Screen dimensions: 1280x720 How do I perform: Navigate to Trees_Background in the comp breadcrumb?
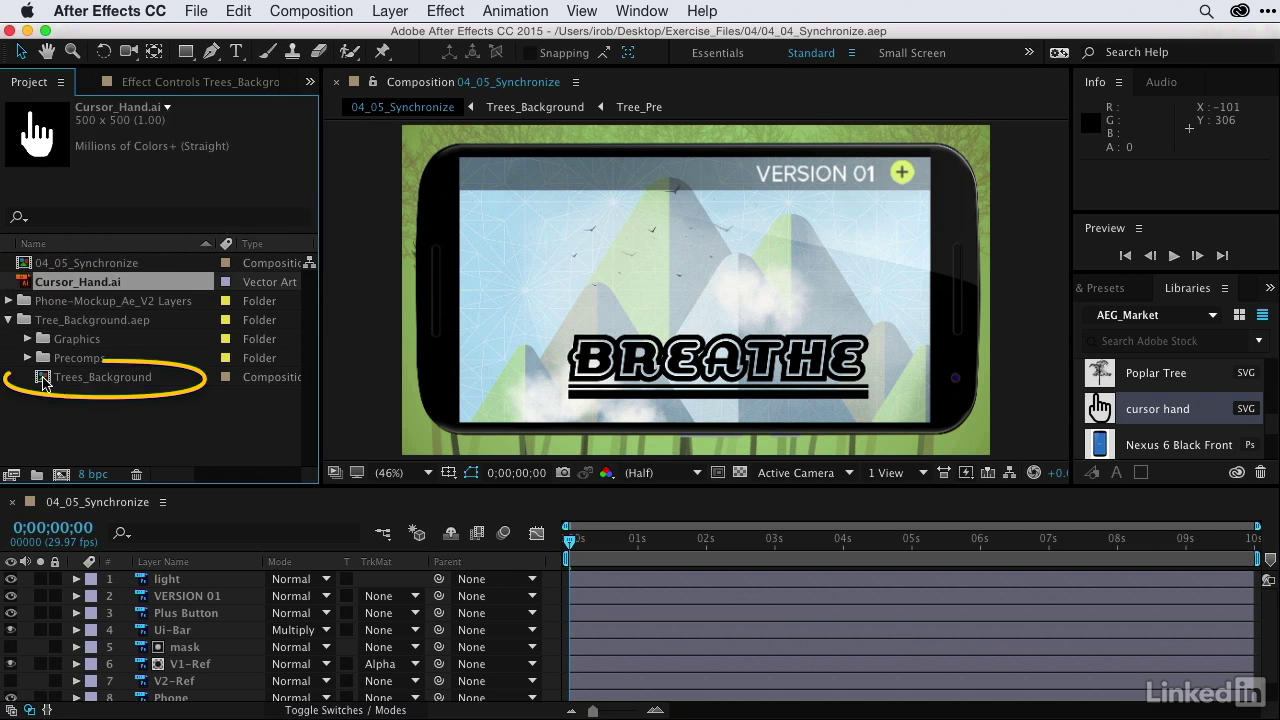click(x=535, y=107)
